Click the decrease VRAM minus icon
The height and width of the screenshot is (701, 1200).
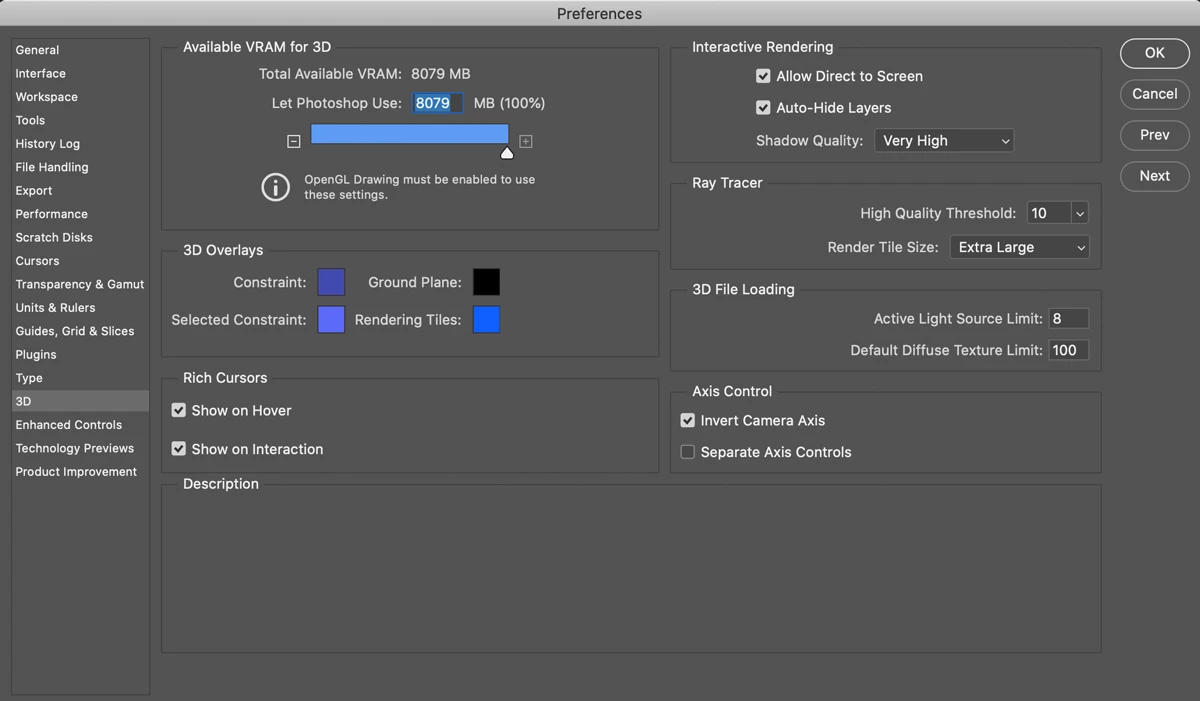point(293,142)
